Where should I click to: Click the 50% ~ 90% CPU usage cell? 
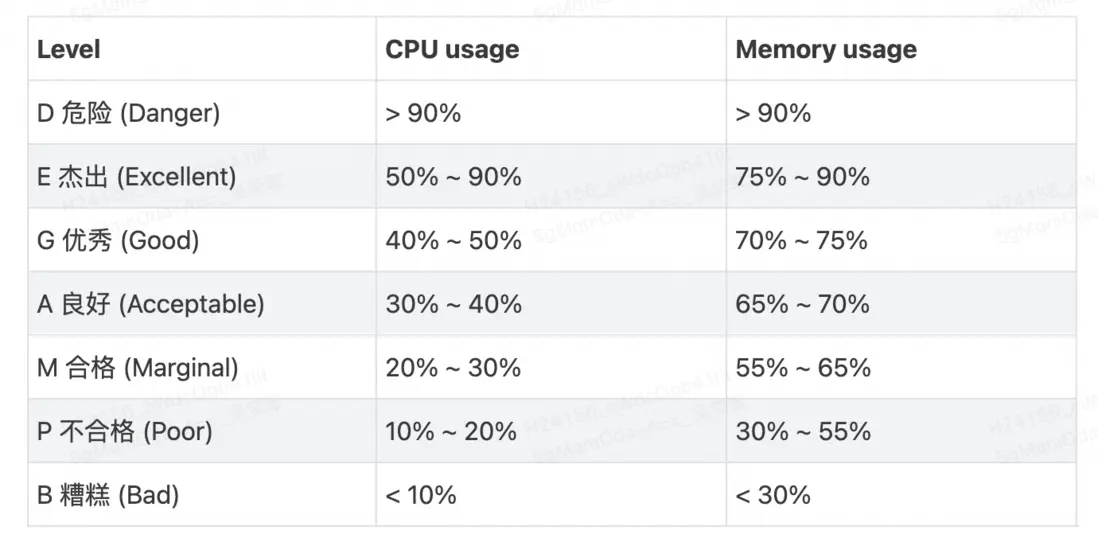pyautogui.click(x=453, y=177)
